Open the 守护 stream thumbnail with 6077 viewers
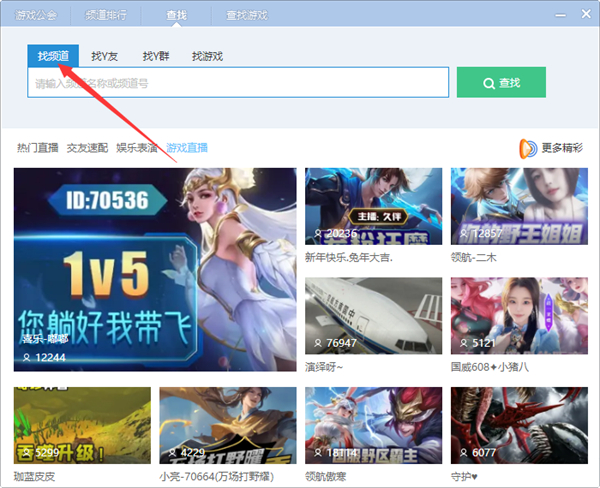 tap(518, 425)
